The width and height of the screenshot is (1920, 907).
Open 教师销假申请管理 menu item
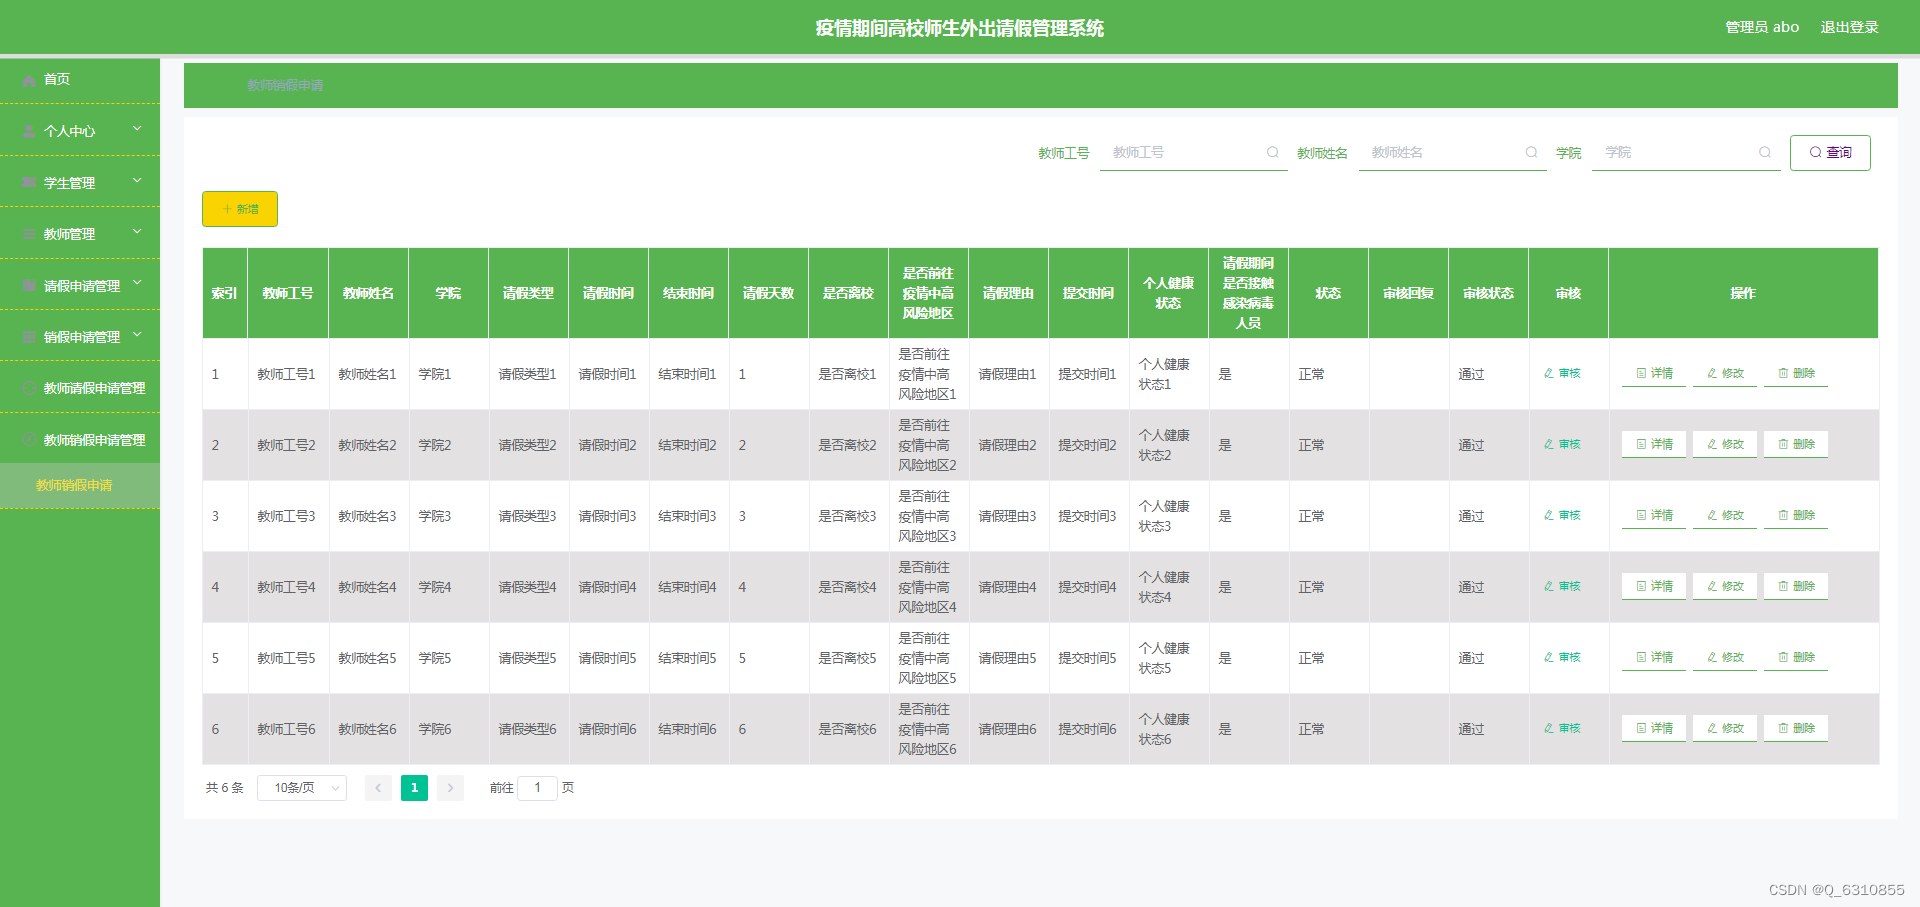80,440
